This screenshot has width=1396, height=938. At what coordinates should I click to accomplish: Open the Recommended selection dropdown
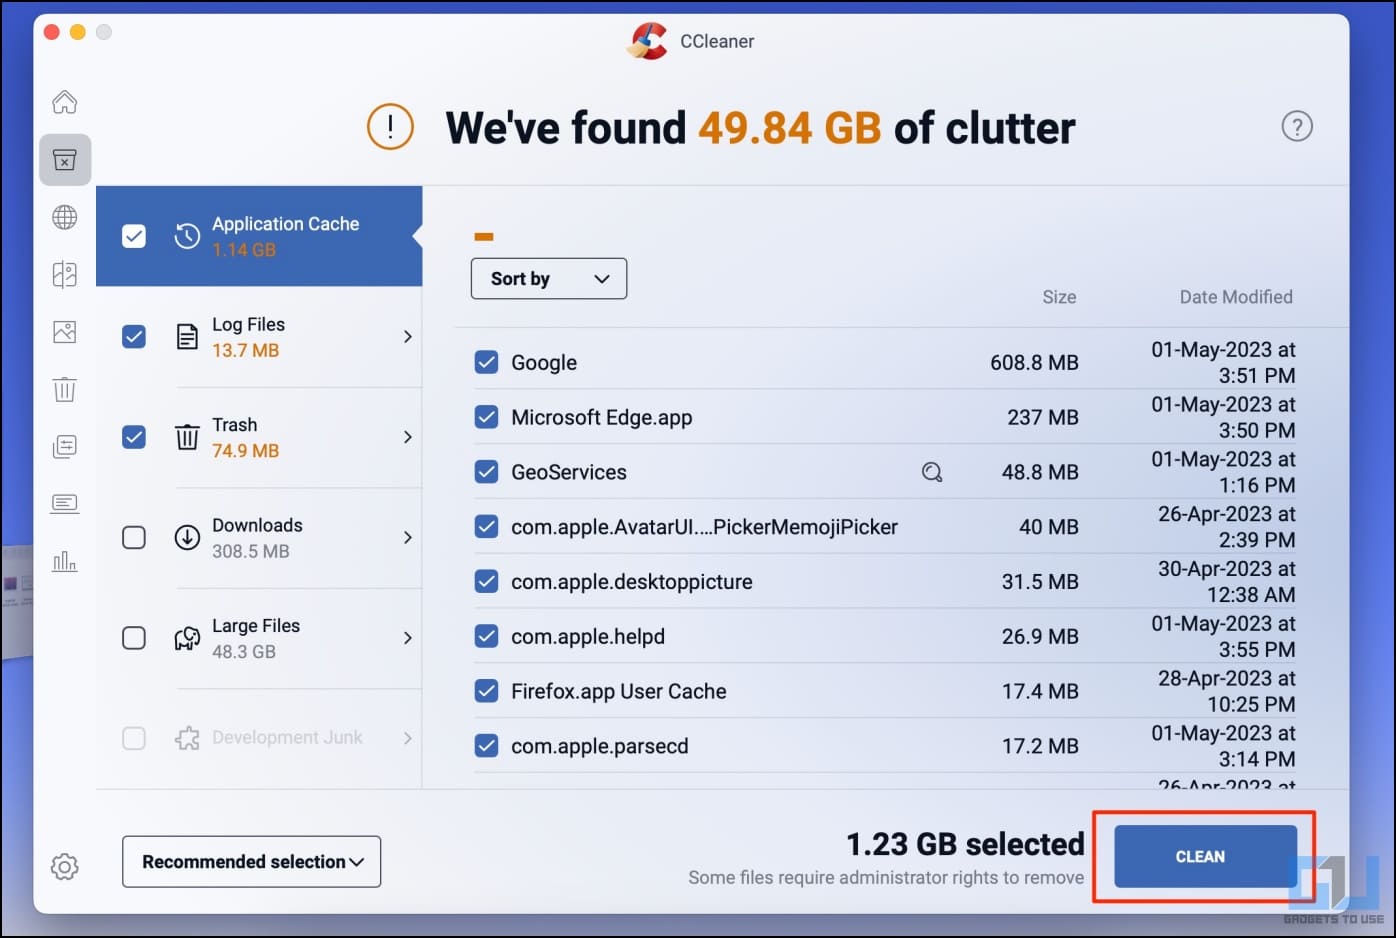coord(251,862)
